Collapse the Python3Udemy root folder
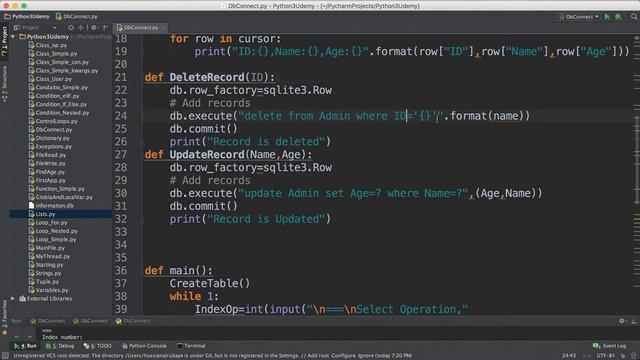Viewport: 640px width, 360px height. [x=13, y=37]
